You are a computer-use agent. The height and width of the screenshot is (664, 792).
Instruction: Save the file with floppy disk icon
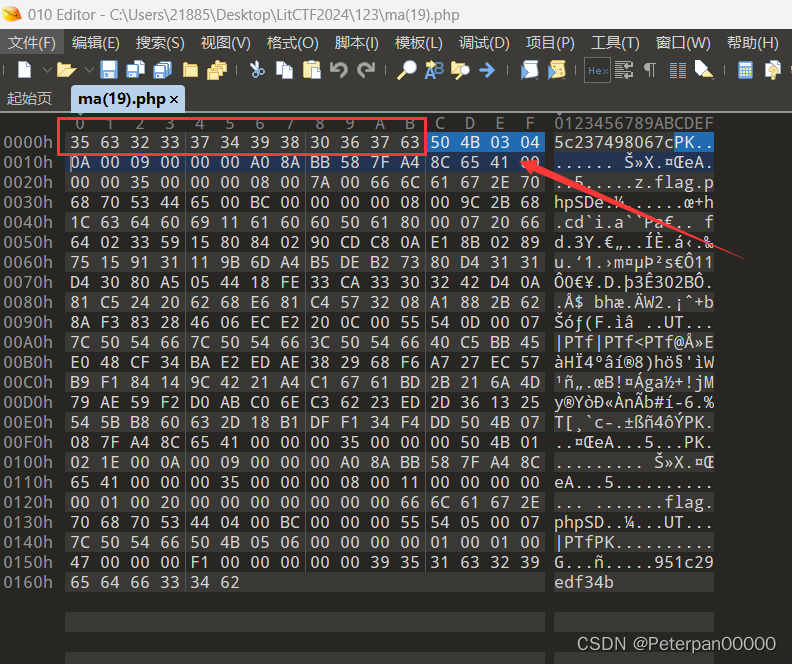[109, 70]
